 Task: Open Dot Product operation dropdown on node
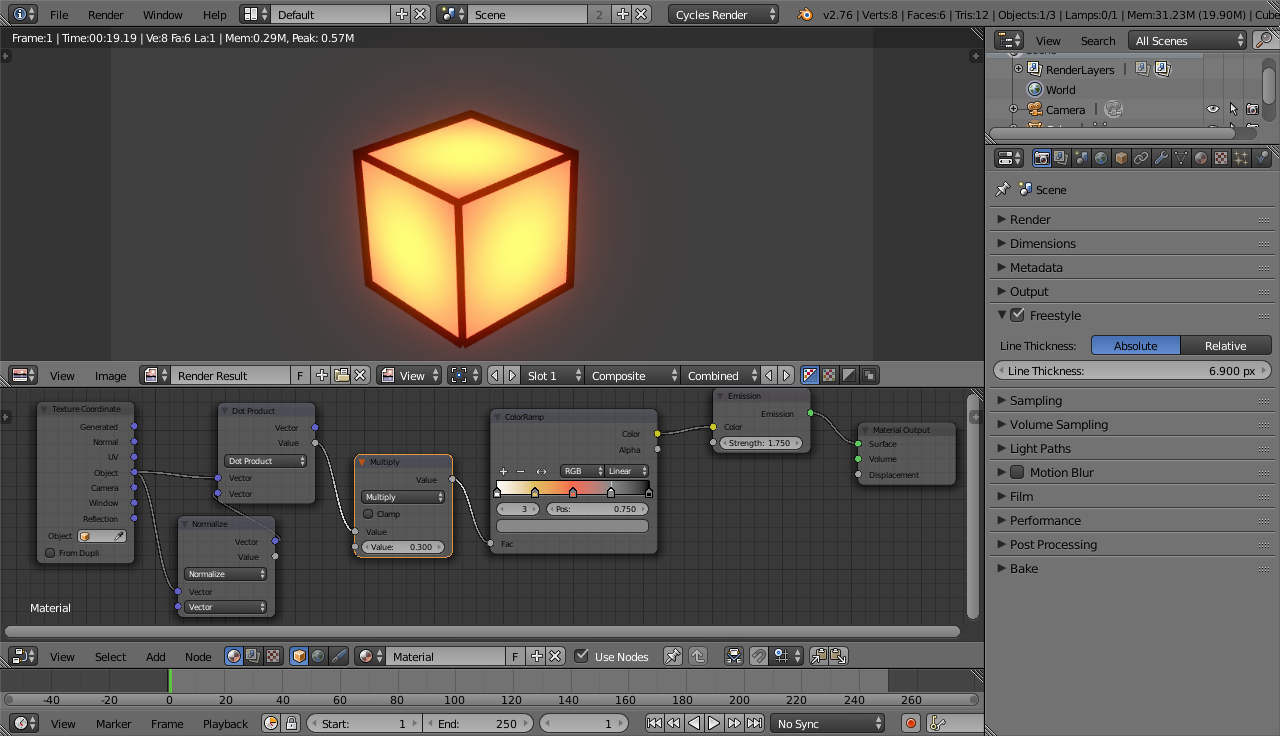tap(266, 461)
